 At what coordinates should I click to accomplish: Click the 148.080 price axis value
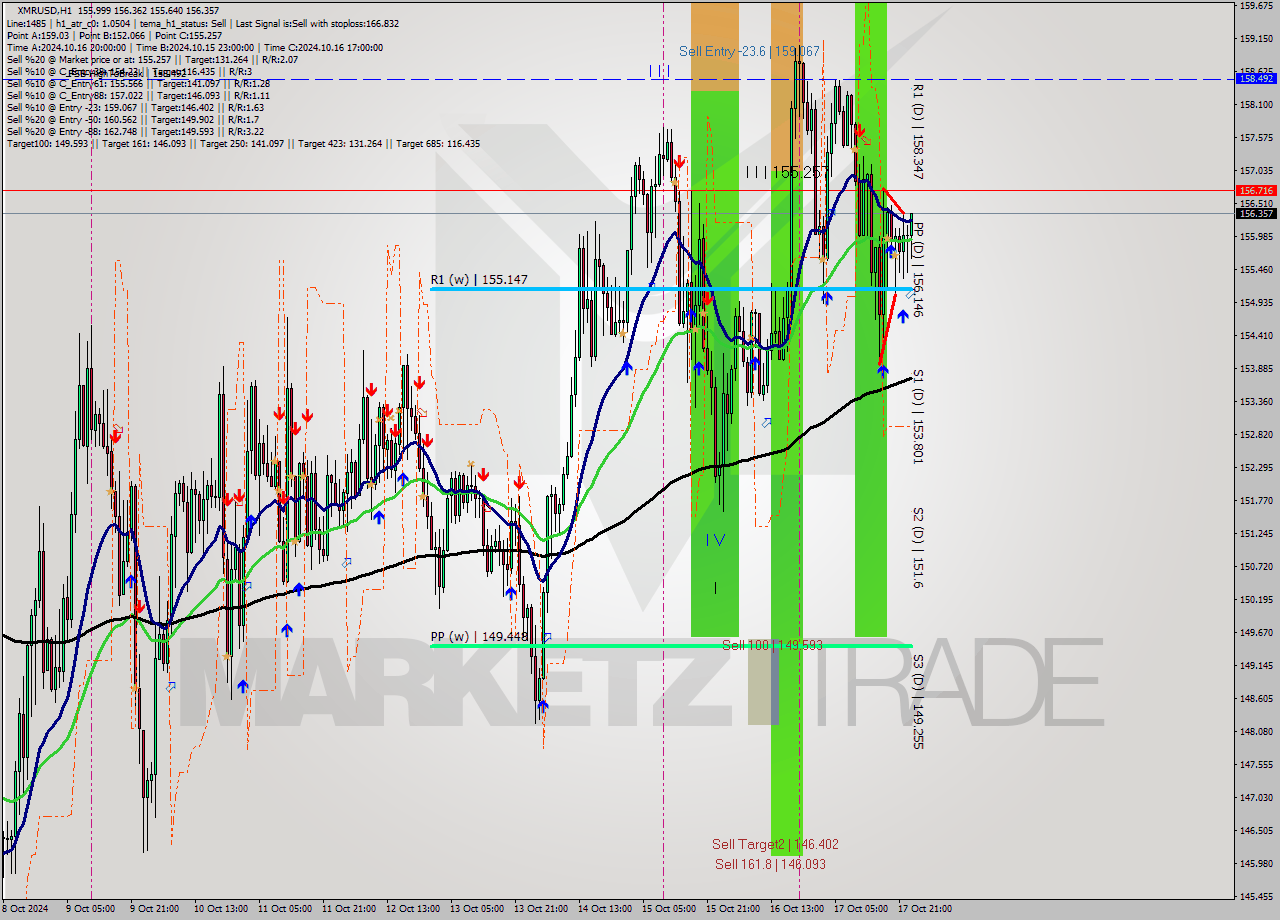coord(1256,731)
